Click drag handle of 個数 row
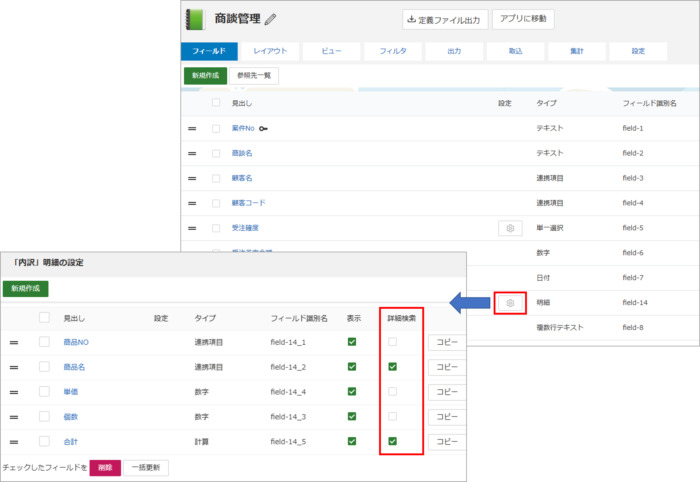Viewport: 700px width, 482px height. [x=14, y=417]
